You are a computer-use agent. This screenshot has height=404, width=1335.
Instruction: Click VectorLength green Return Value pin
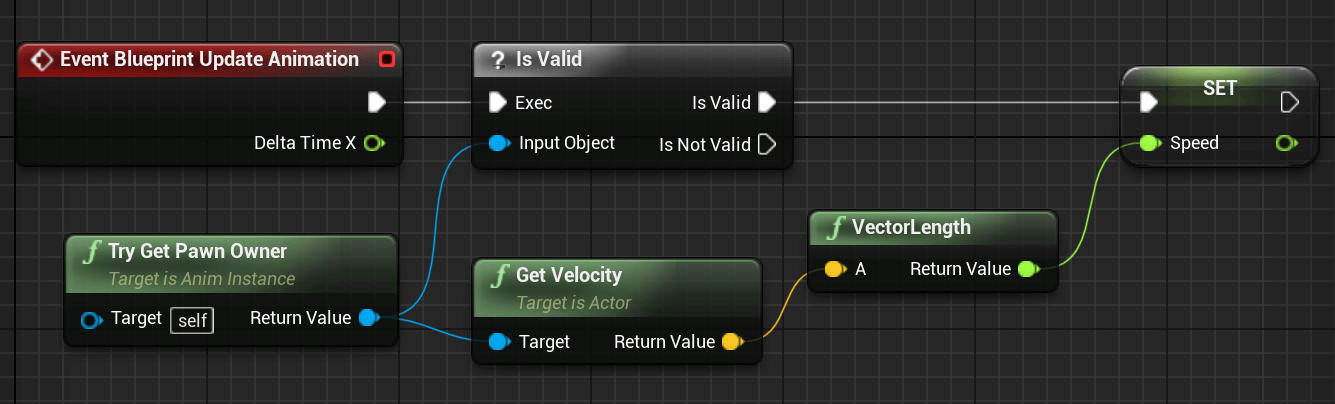1028,269
